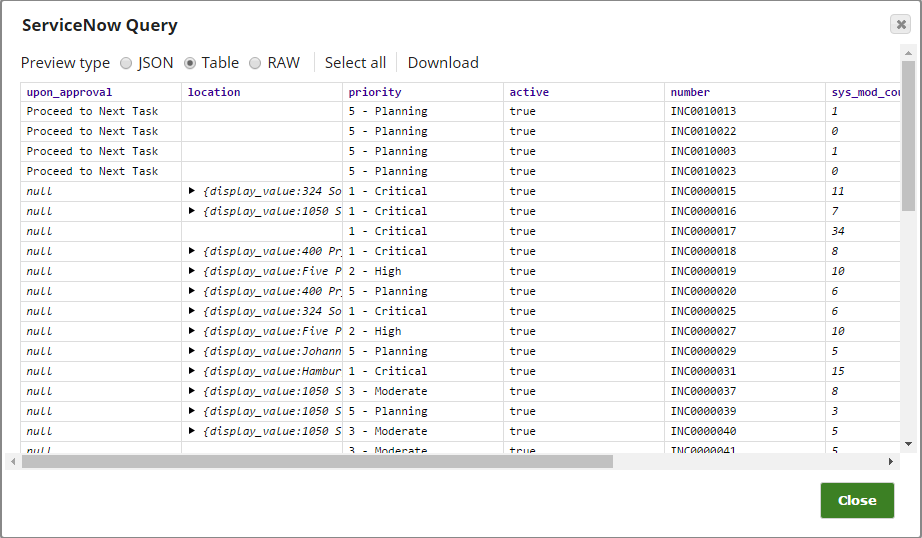Click '3 - Moderate' priority for INC0000037
Image resolution: width=922 pixels, height=538 pixels.
coord(387,391)
